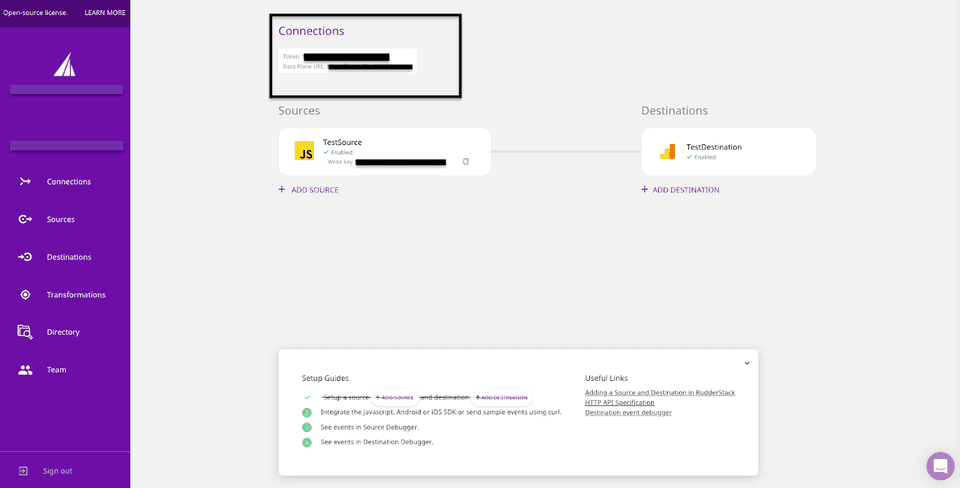The image size is (960, 488).
Task: Click the Google Analytics destination icon
Action: pyautogui.click(x=667, y=152)
